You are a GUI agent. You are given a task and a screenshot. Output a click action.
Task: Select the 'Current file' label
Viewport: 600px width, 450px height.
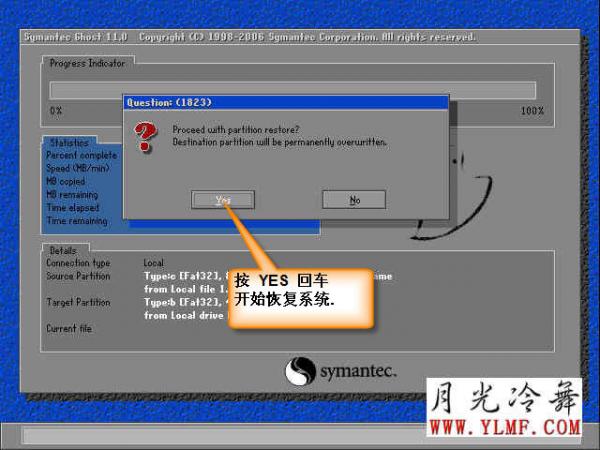[69, 328]
